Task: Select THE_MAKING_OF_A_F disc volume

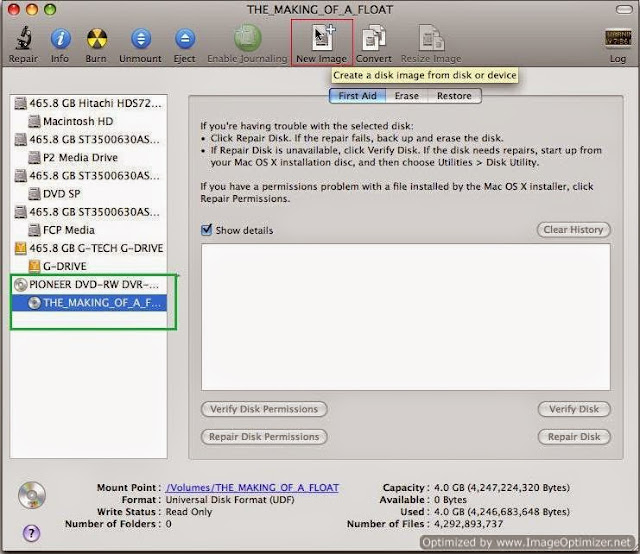Action: pos(89,303)
